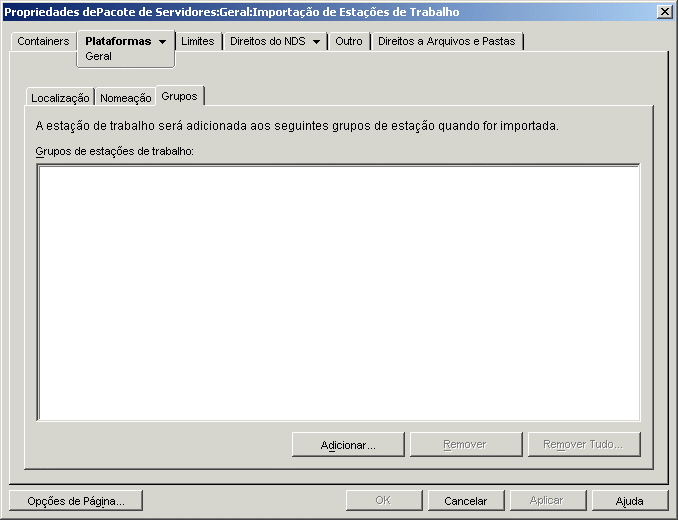This screenshot has width=678, height=520.
Task: Select the Grupos inner tab
Action: point(179,96)
